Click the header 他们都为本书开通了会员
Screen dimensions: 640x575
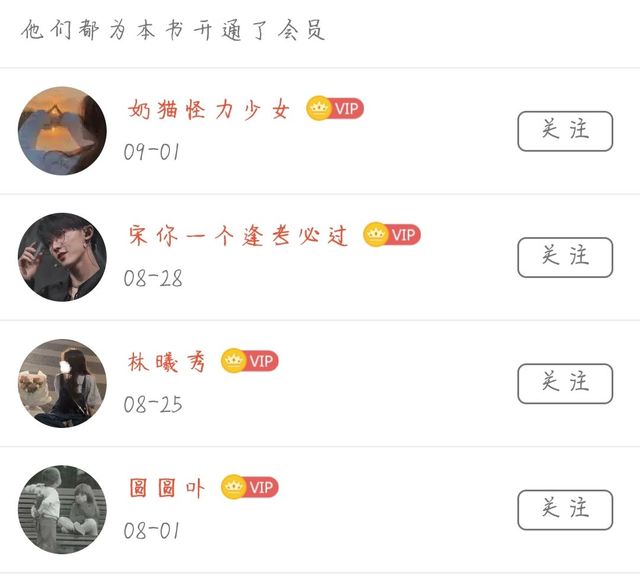click(174, 30)
